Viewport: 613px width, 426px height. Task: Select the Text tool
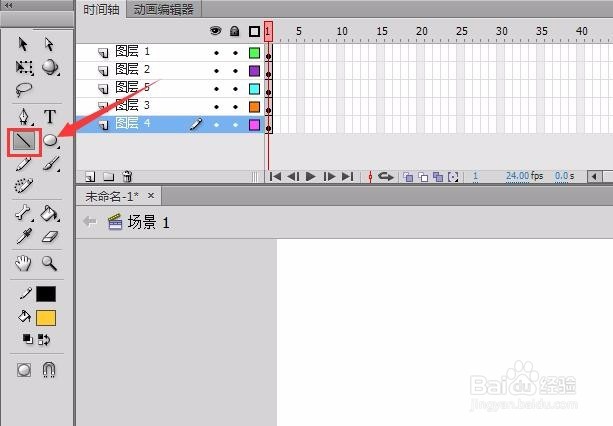coord(50,116)
